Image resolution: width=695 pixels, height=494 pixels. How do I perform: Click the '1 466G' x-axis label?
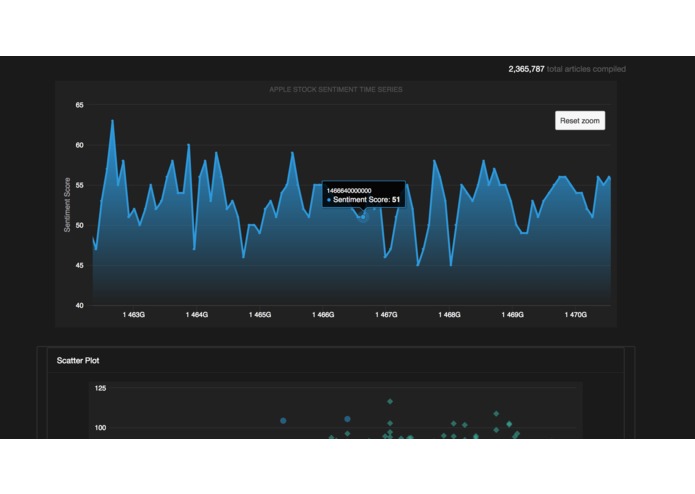tap(323, 315)
